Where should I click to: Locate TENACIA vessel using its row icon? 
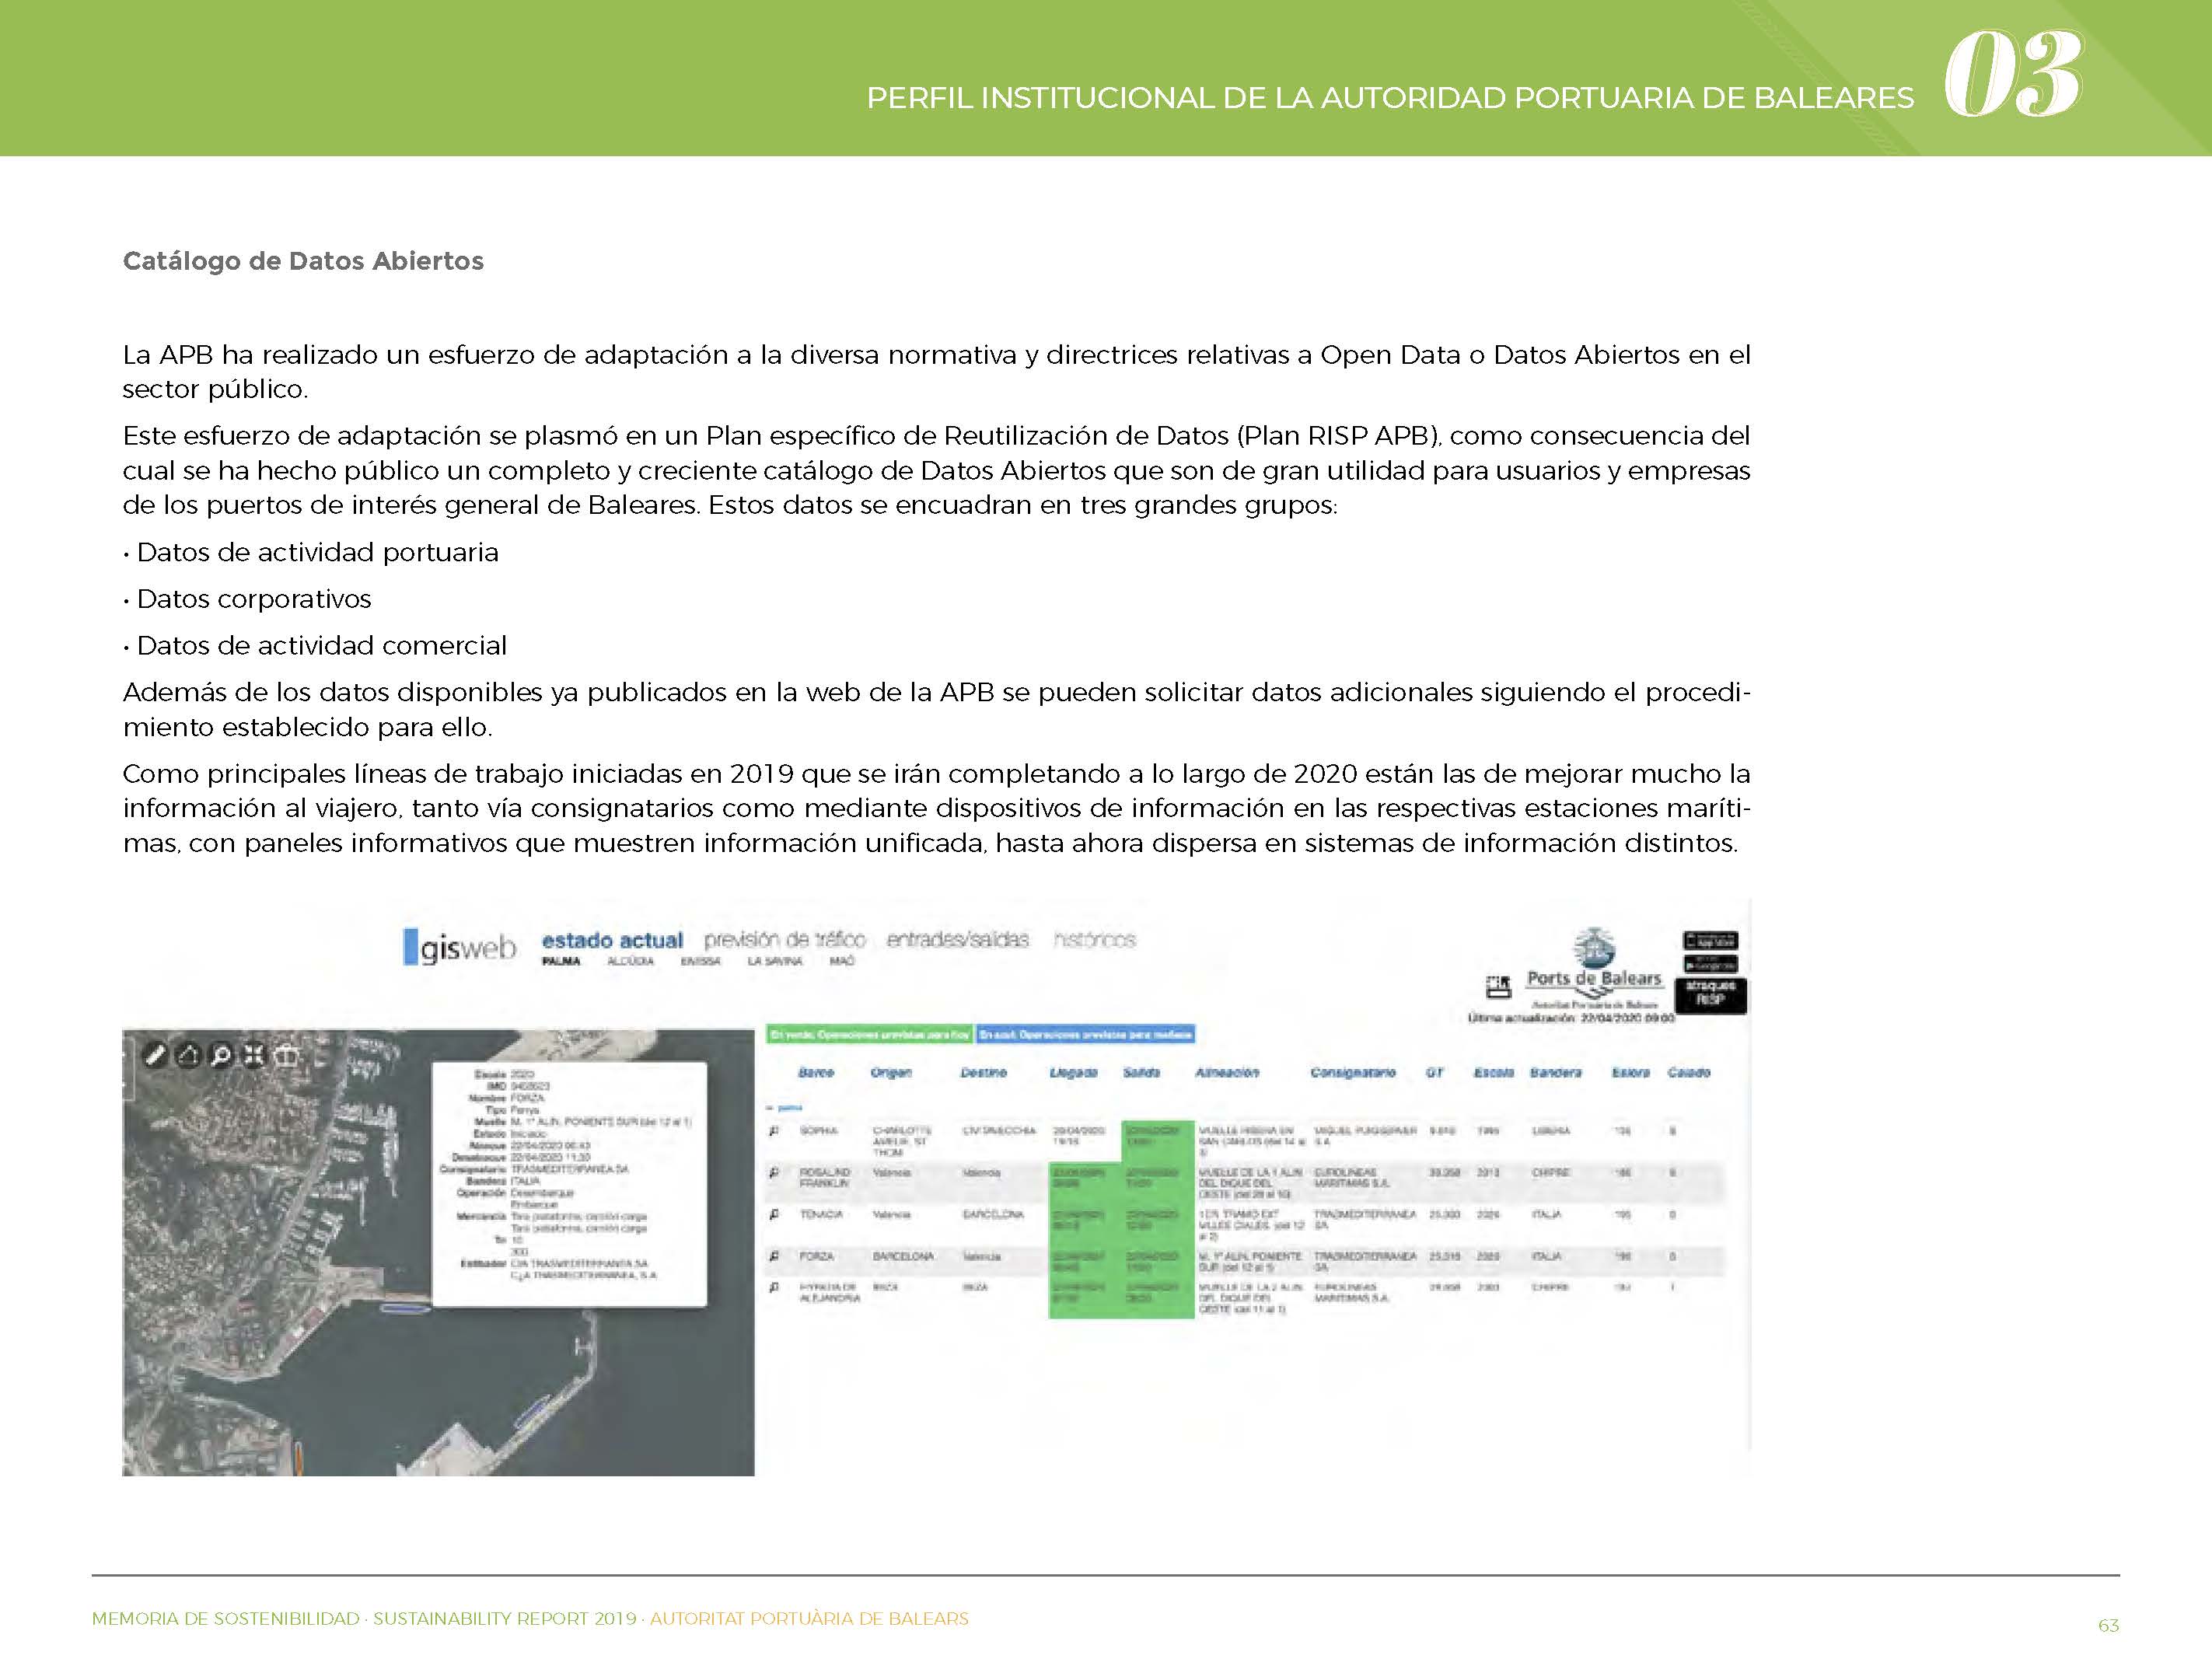point(774,1214)
